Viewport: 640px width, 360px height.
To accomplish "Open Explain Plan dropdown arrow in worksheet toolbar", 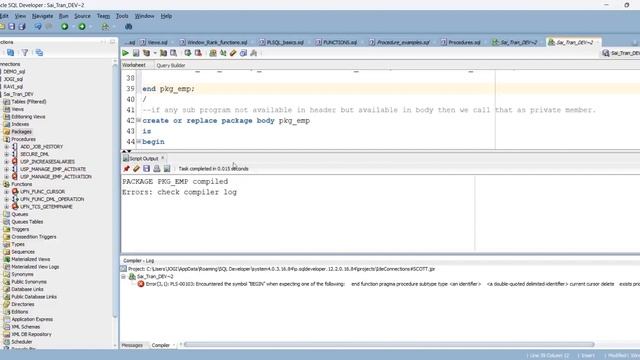I will point(155,53).
